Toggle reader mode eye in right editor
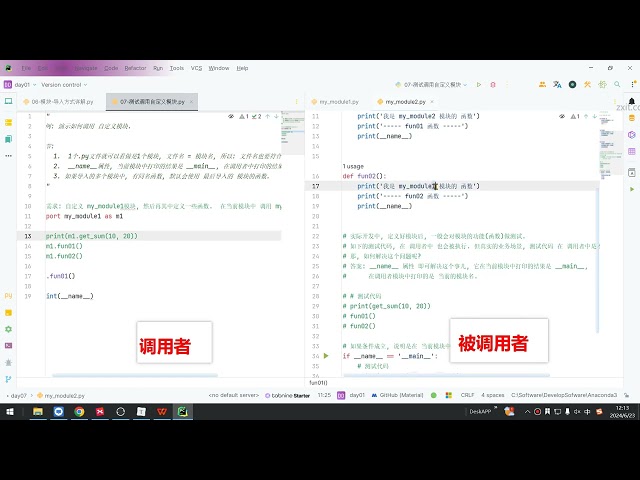 coord(562,116)
